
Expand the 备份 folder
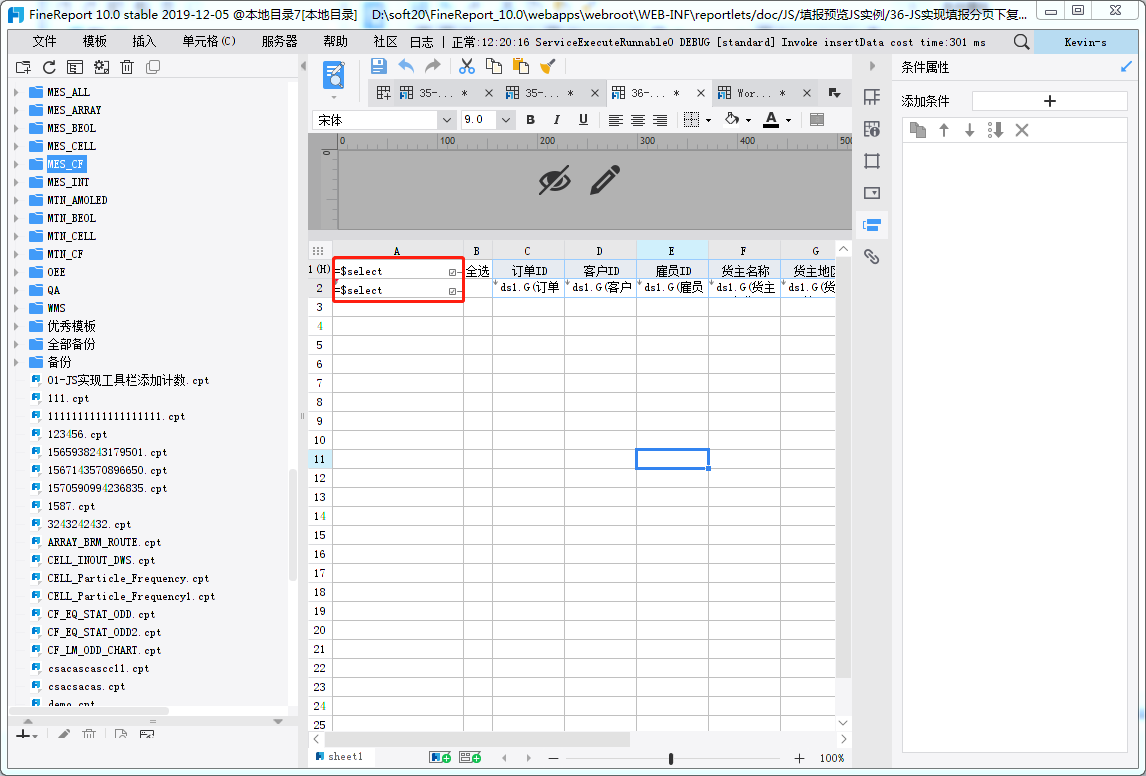pos(16,362)
